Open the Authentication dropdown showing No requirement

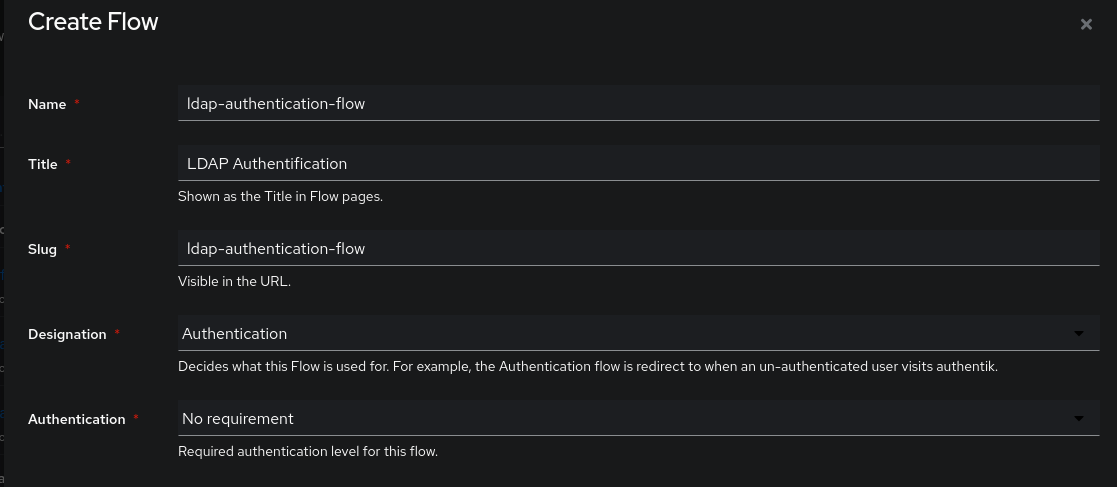click(x=638, y=419)
